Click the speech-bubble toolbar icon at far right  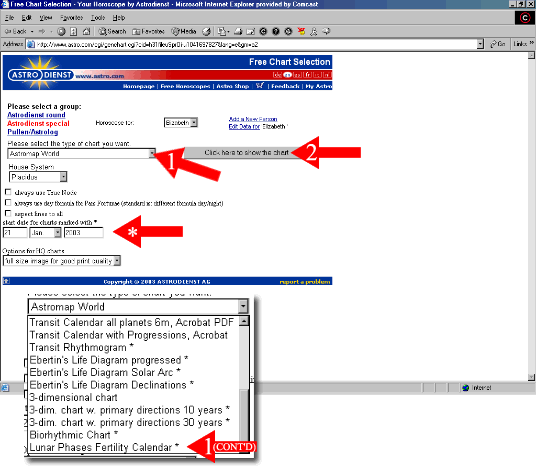coord(326,31)
